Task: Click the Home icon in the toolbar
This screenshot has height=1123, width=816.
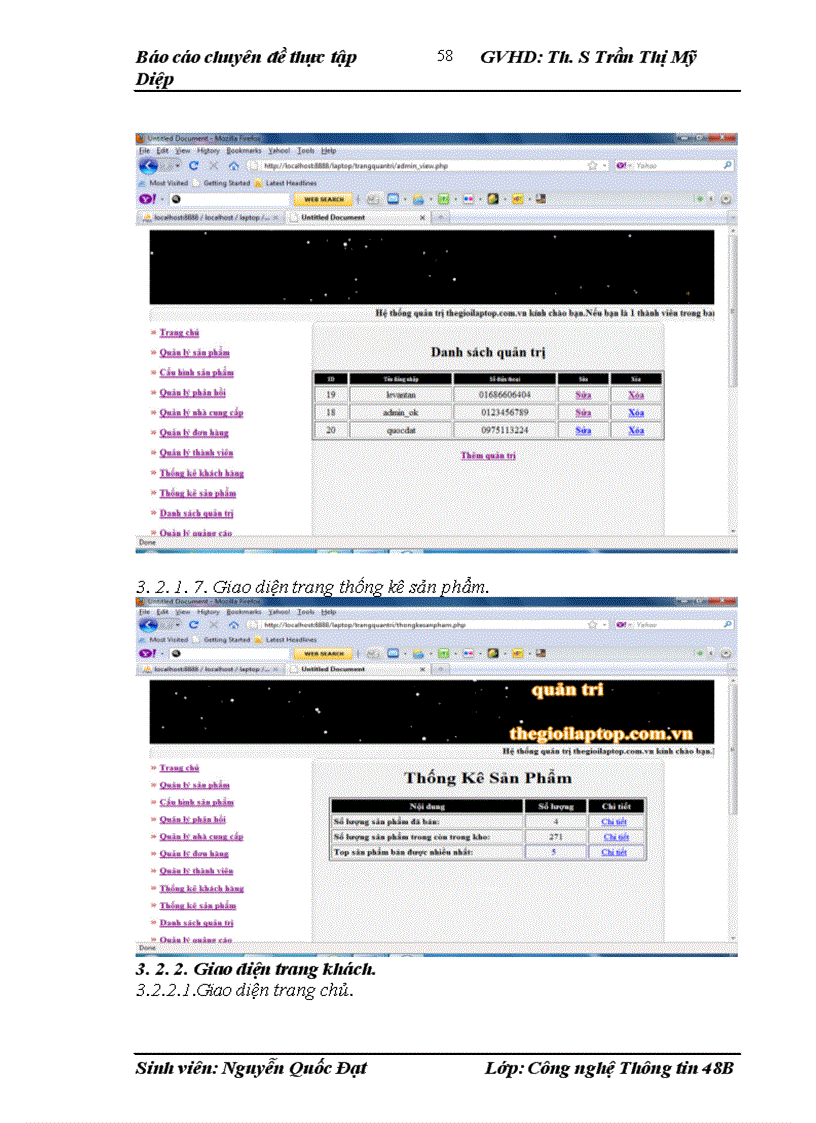Action: 233,165
